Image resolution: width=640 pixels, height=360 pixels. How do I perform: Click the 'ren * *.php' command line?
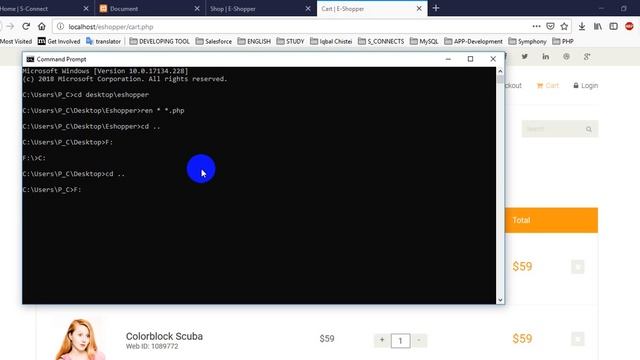[103, 111]
